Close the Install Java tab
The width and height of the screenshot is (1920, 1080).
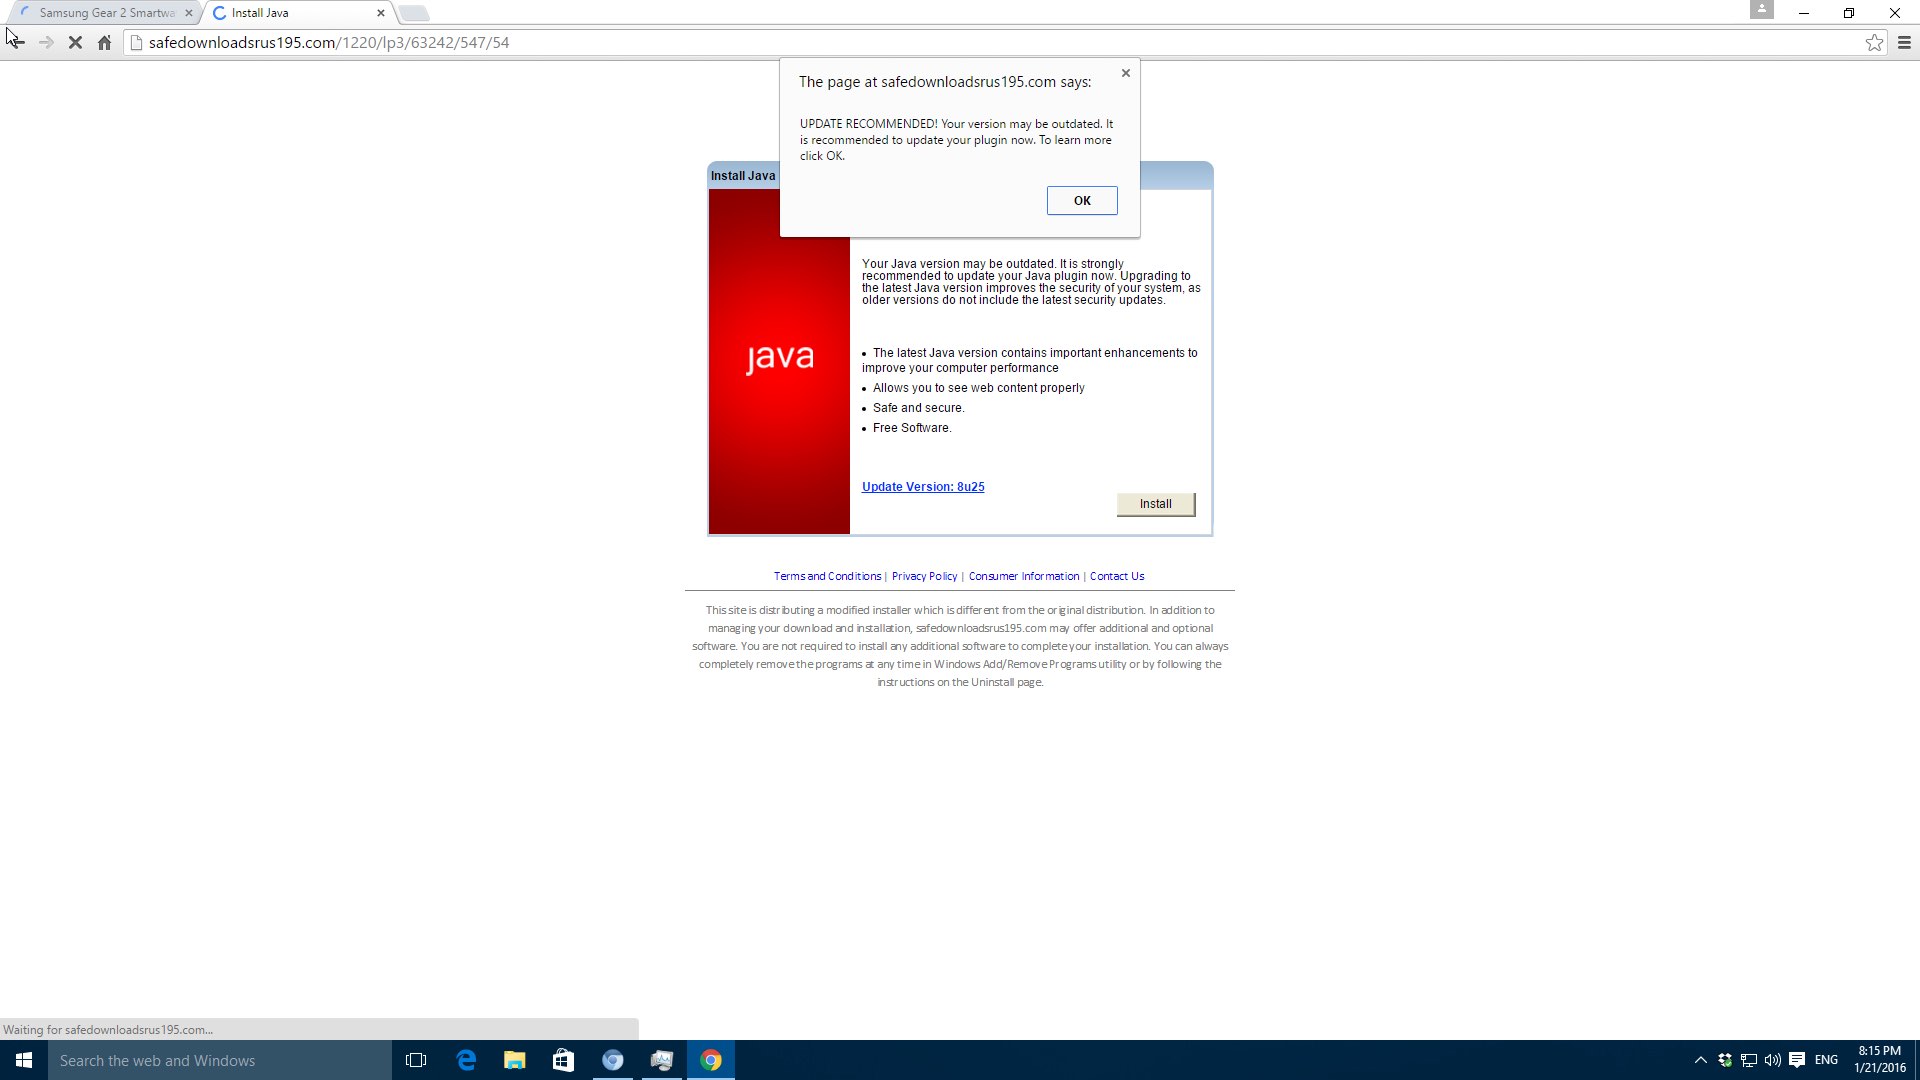coord(381,13)
